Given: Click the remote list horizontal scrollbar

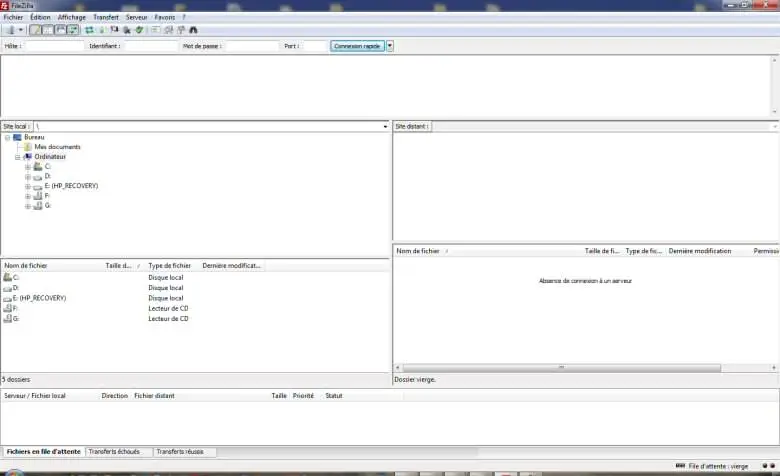Looking at the screenshot, I should [562, 368].
